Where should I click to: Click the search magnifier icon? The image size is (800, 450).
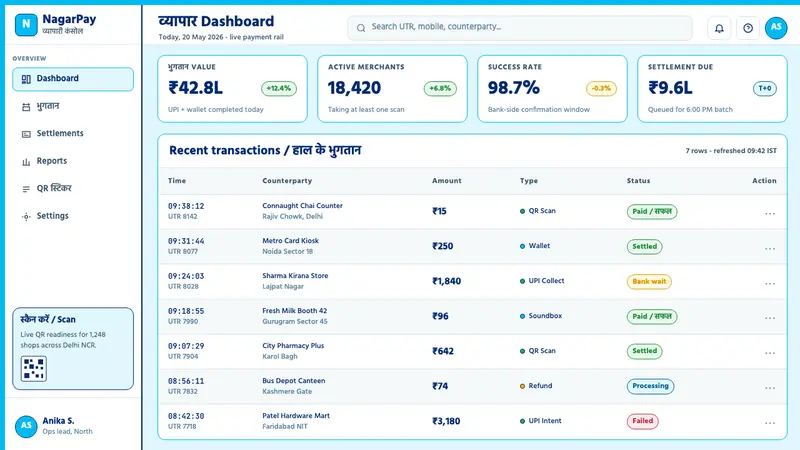tap(361, 28)
